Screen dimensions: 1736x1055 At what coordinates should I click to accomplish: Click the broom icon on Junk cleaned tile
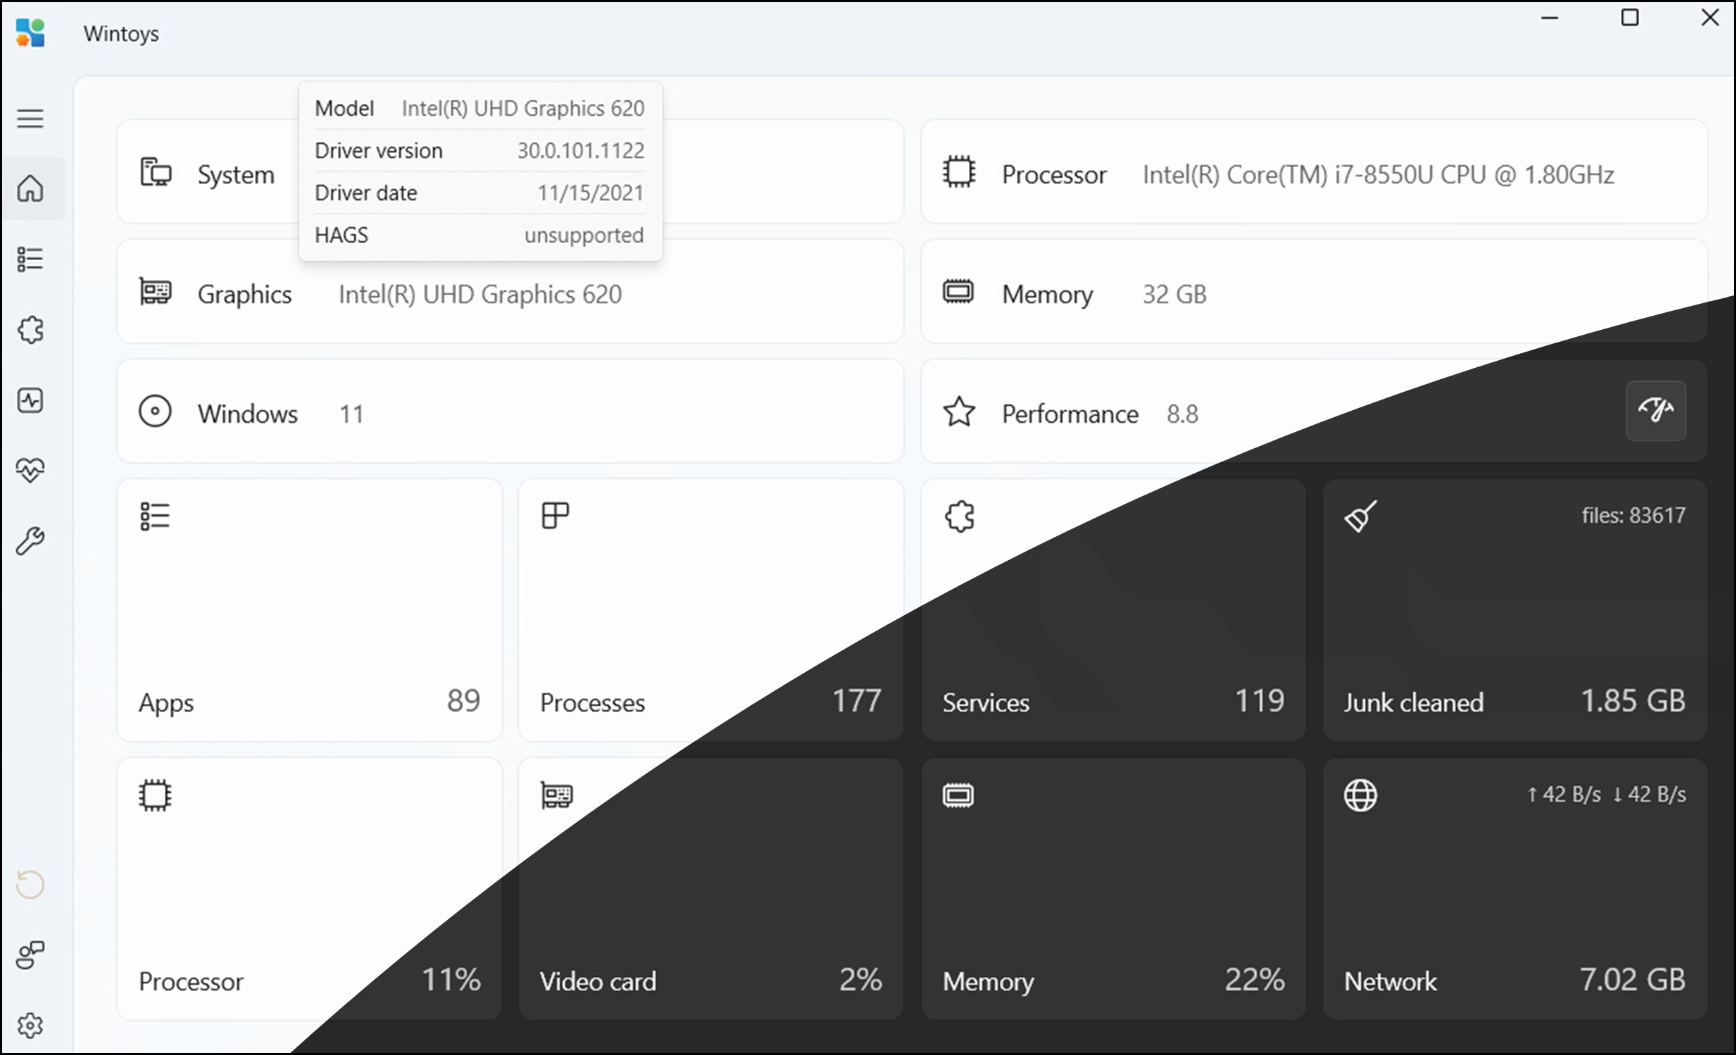1360,516
